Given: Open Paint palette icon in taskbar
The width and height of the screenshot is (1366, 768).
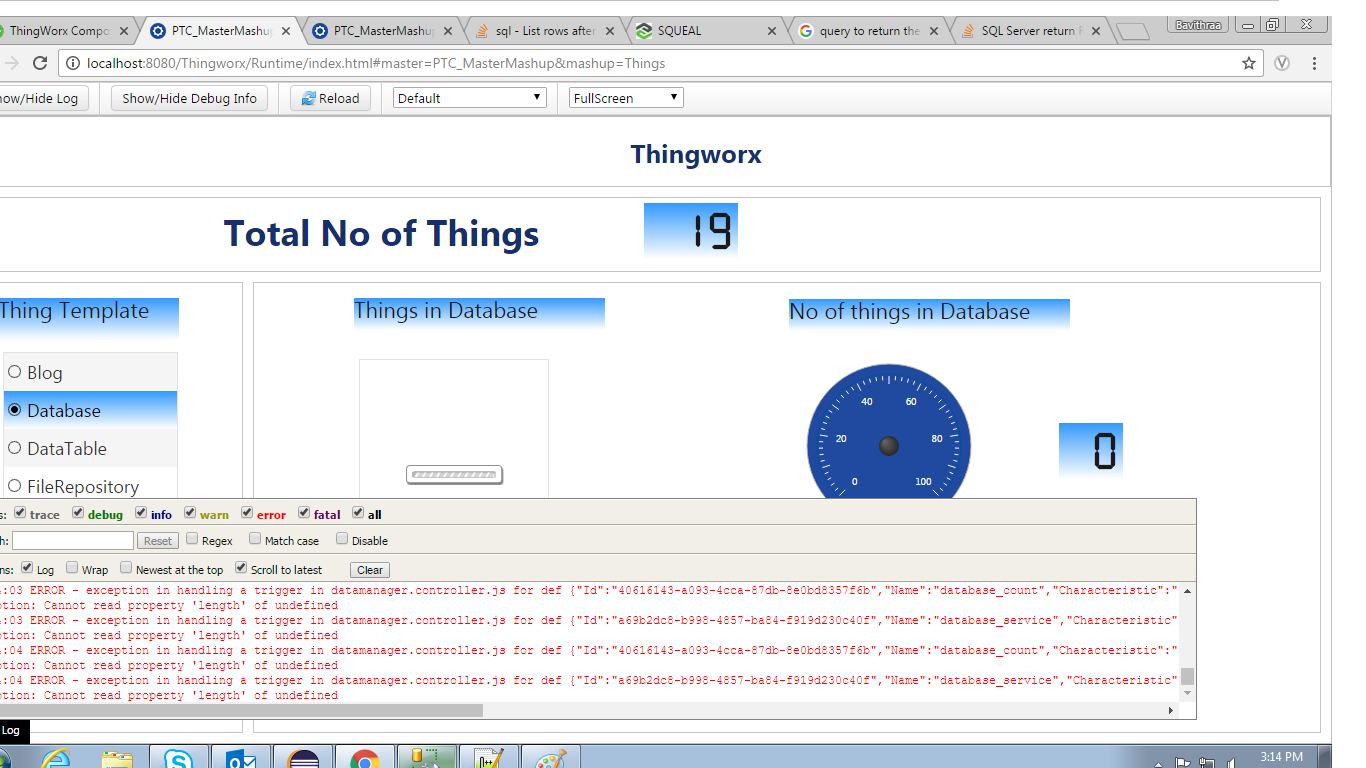Looking at the screenshot, I should pos(551,757).
